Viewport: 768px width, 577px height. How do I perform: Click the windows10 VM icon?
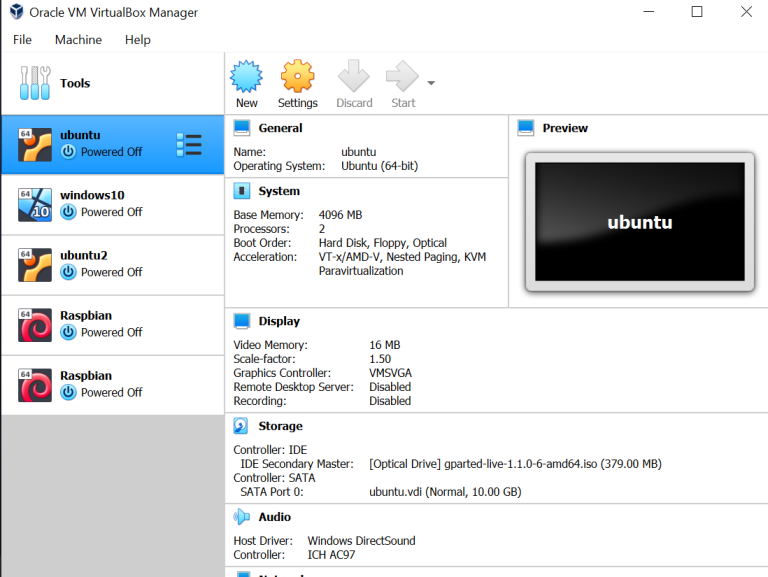click(x=35, y=204)
